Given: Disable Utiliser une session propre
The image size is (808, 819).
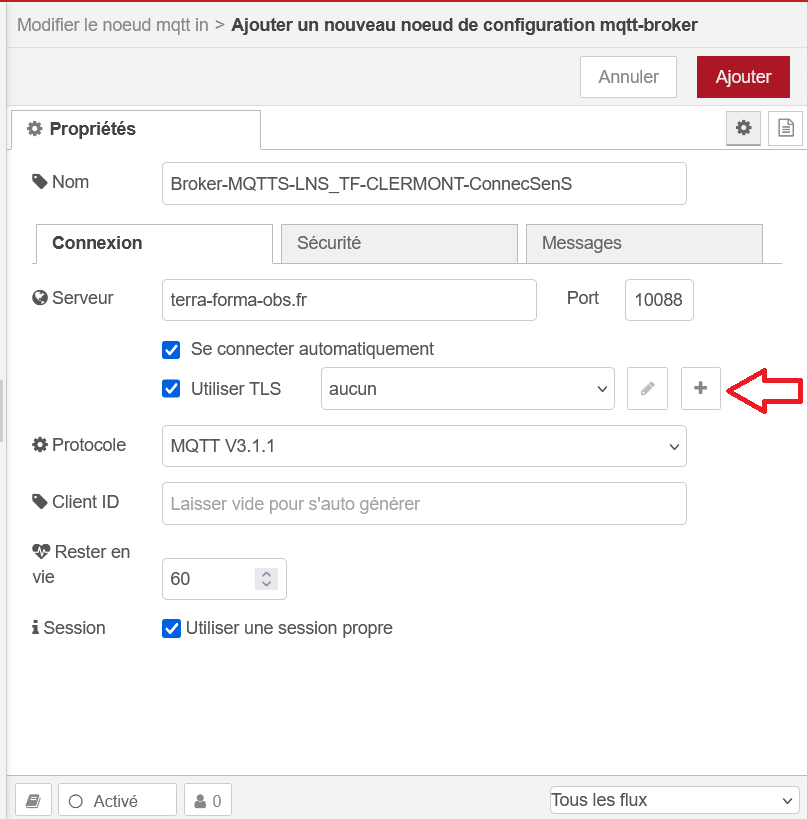Looking at the screenshot, I should pyautogui.click(x=171, y=628).
